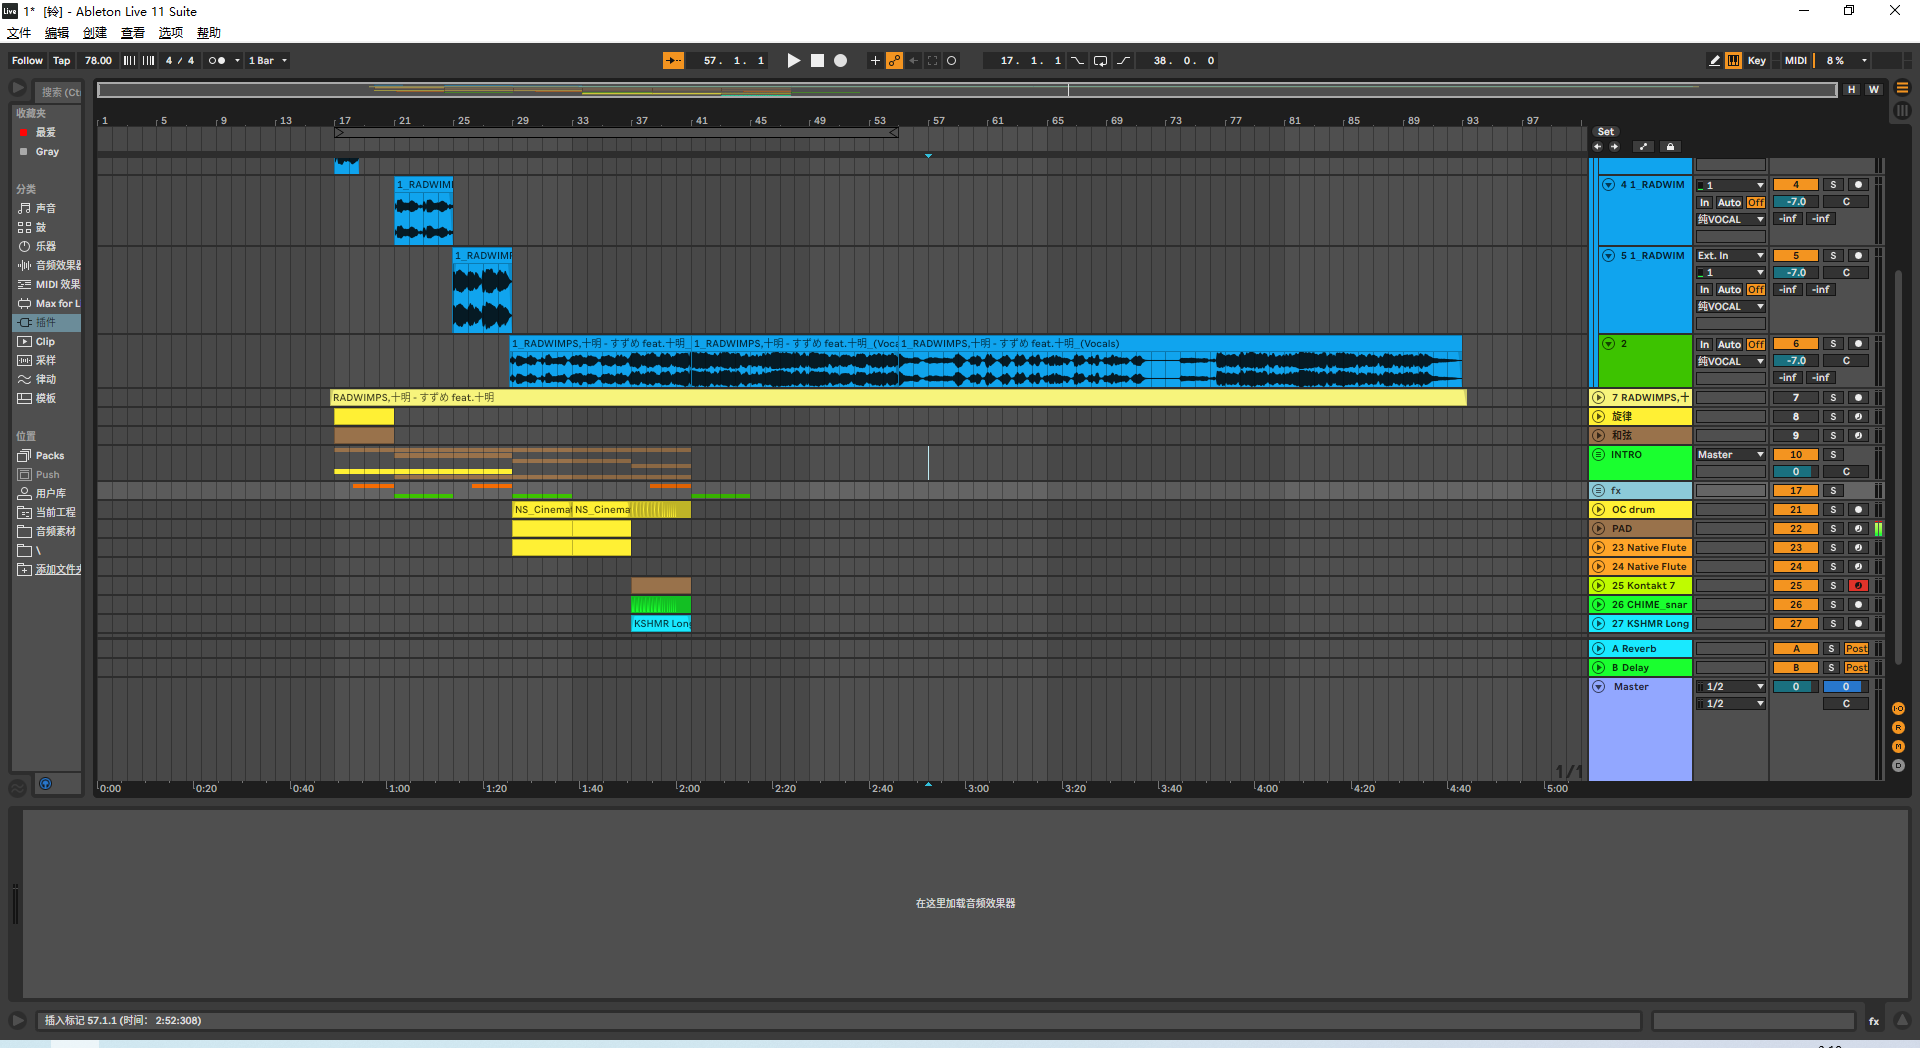The height and width of the screenshot is (1048, 1920).
Task: Adjust the Master track volume slider
Action: pyautogui.click(x=1795, y=687)
